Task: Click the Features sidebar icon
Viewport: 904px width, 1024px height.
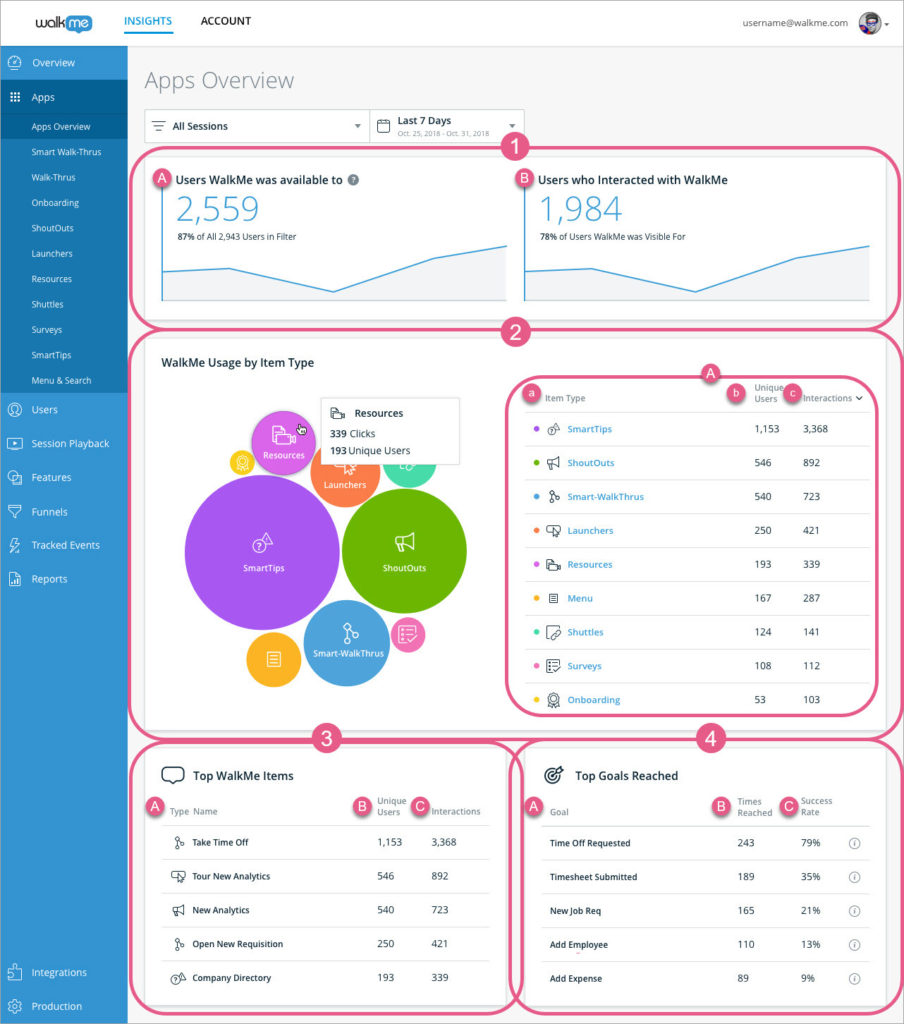Action: (14, 477)
